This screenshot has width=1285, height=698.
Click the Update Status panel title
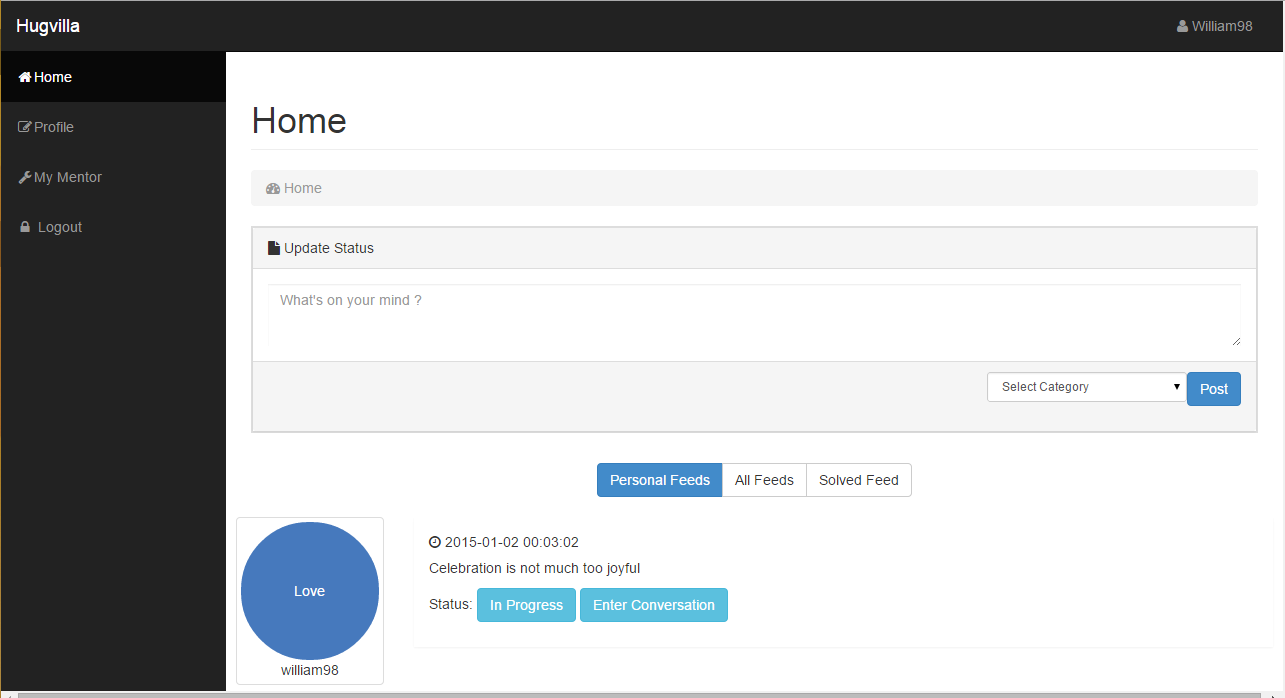tap(329, 248)
